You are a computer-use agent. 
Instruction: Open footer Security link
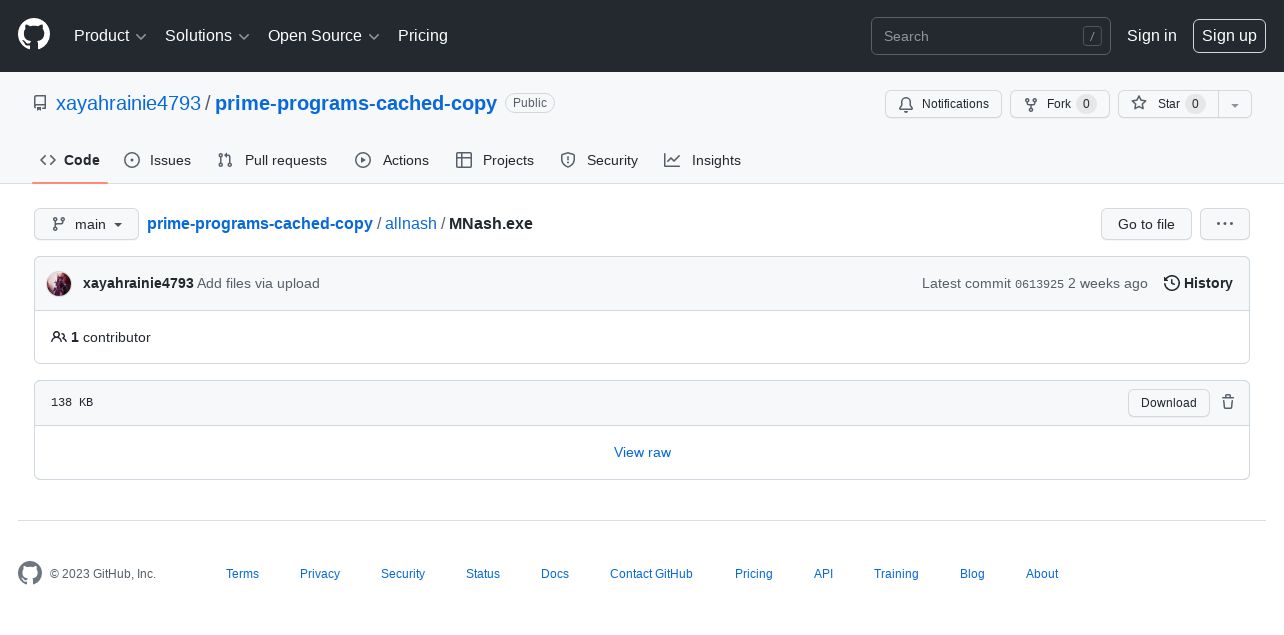tap(403, 574)
